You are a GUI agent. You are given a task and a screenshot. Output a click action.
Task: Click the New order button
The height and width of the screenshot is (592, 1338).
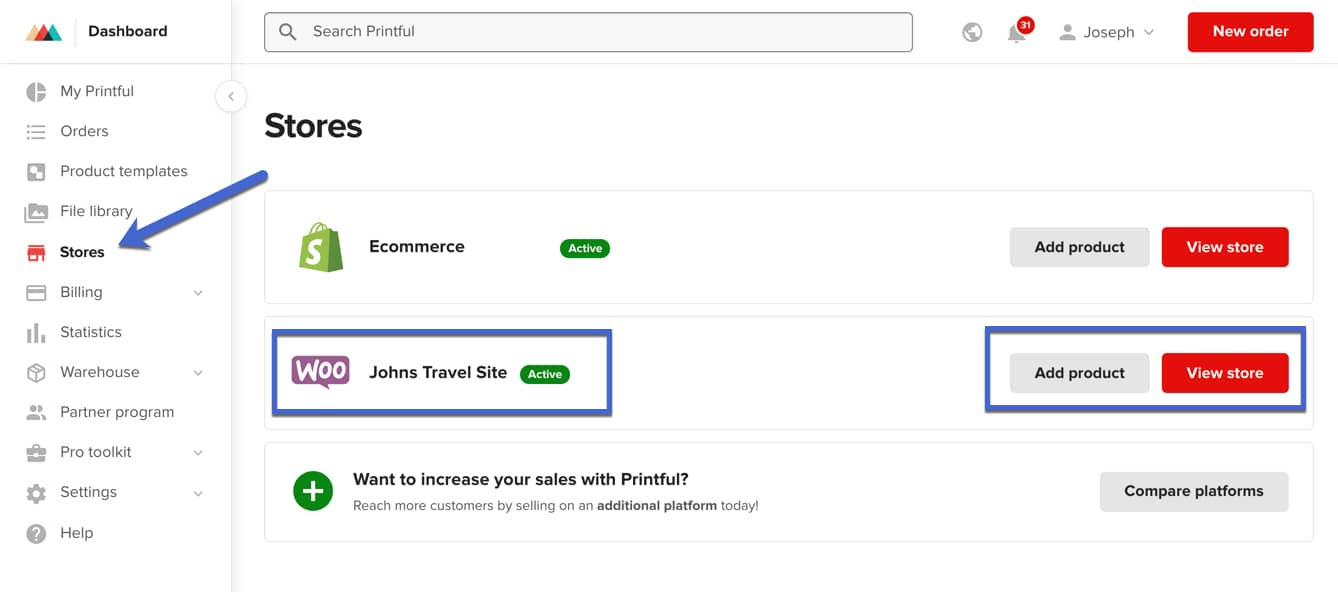coord(1250,32)
